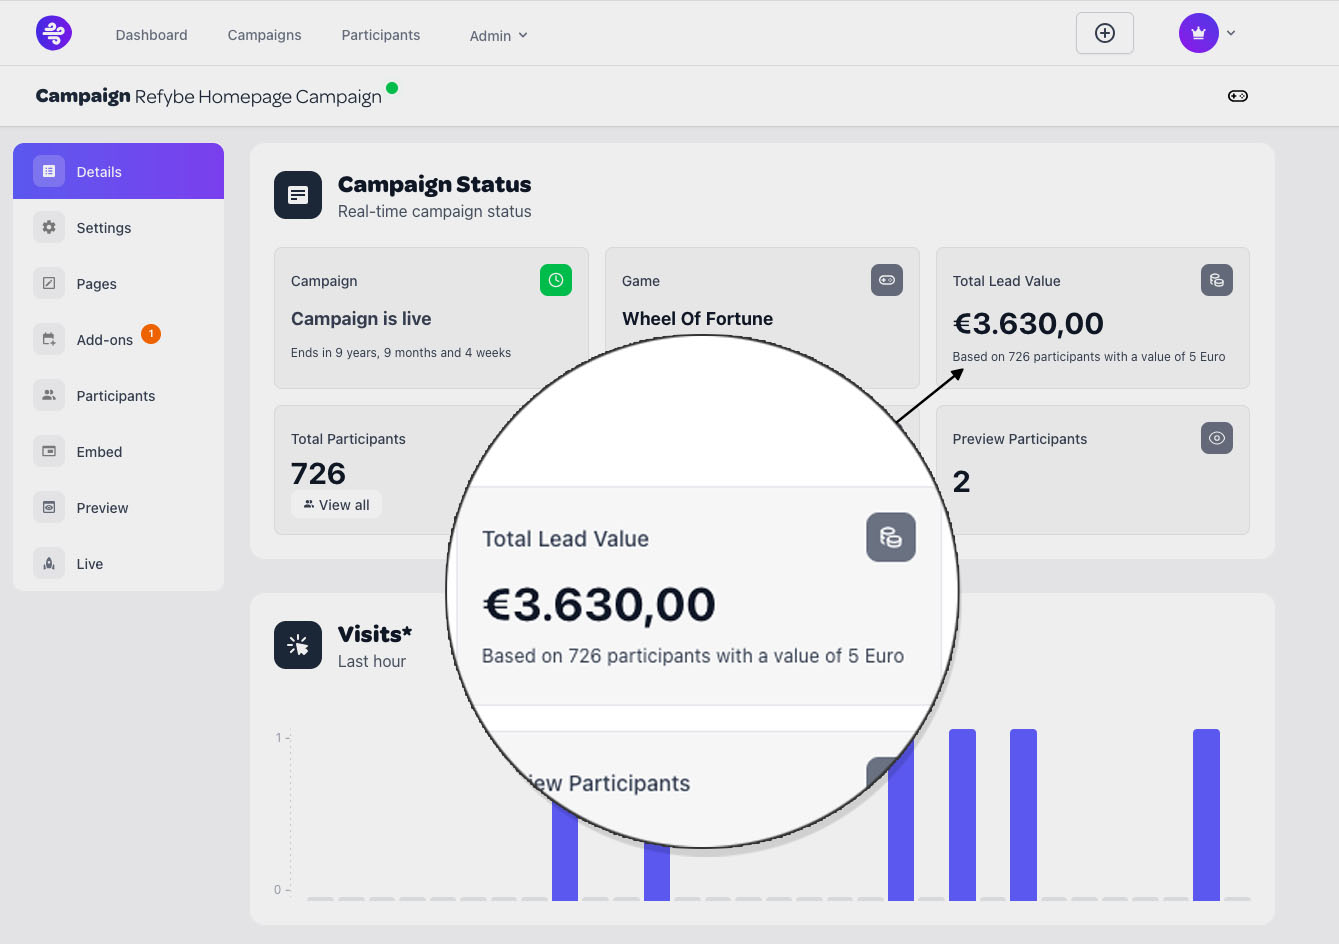Viewport: 1339px width, 944px height.
Task: Click the Refybe logo in the top bar
Action: click(53, 32)
